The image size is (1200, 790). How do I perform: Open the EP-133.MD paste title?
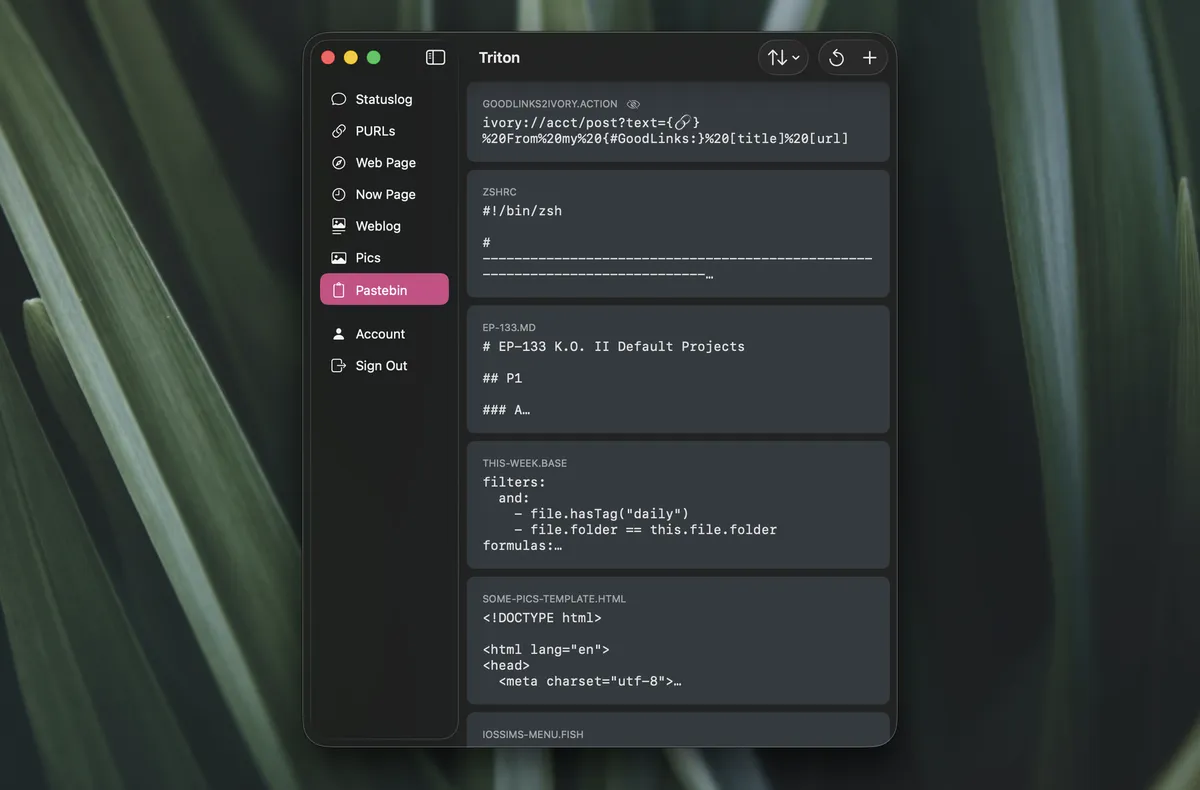click(509, 327)
